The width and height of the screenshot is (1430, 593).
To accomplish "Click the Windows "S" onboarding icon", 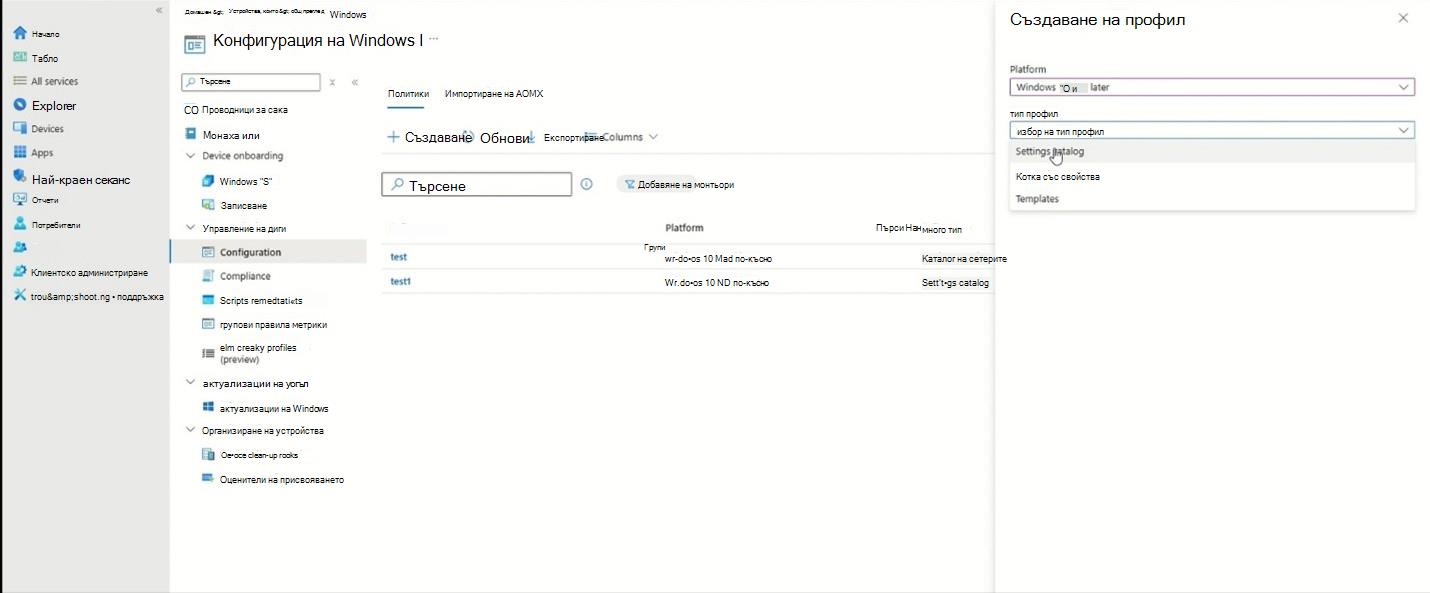I will 208,181.
